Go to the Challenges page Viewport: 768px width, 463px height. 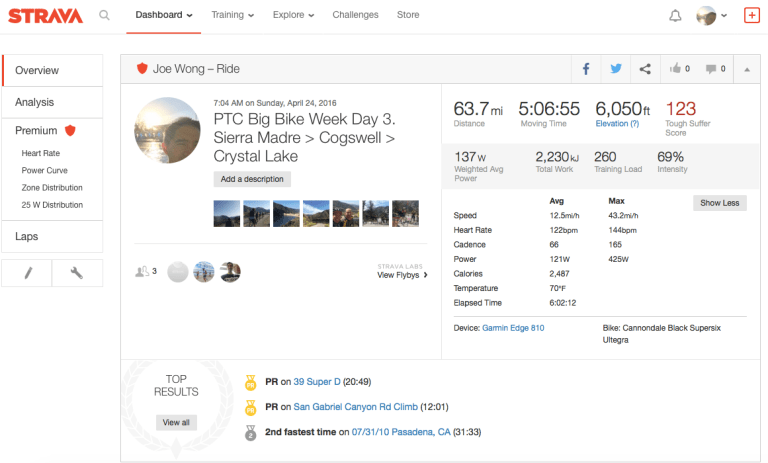click(x=355, y=16)
